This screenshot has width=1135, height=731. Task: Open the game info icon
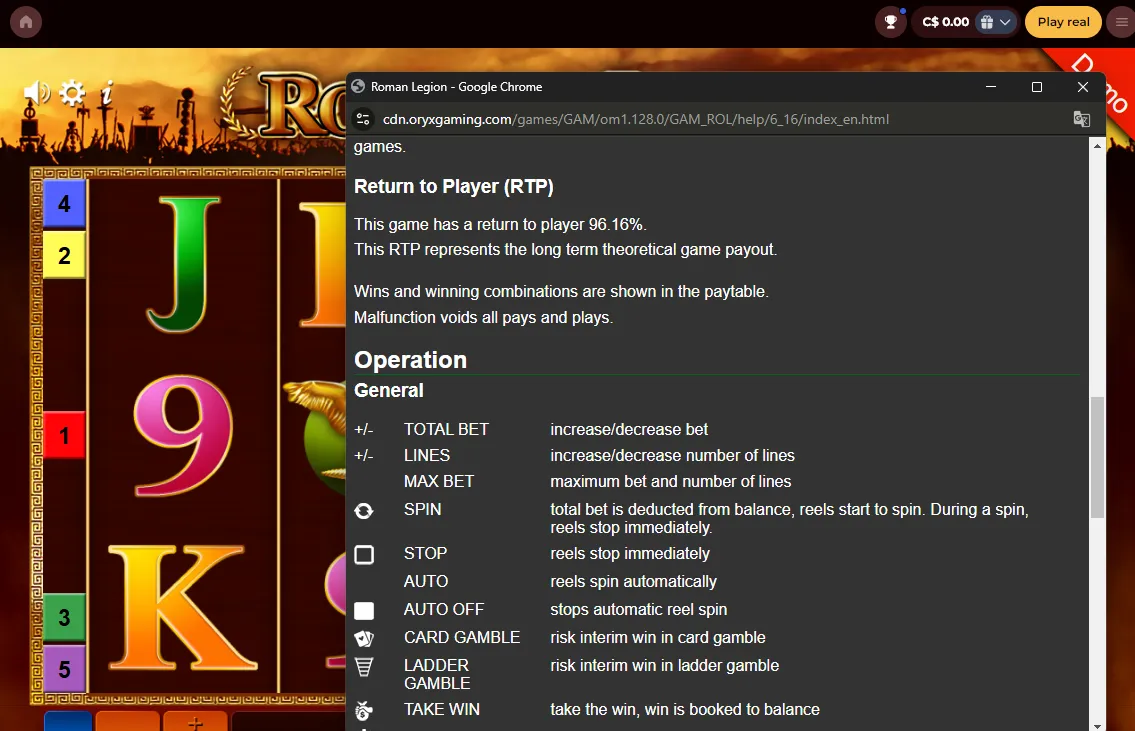point(107,93)
